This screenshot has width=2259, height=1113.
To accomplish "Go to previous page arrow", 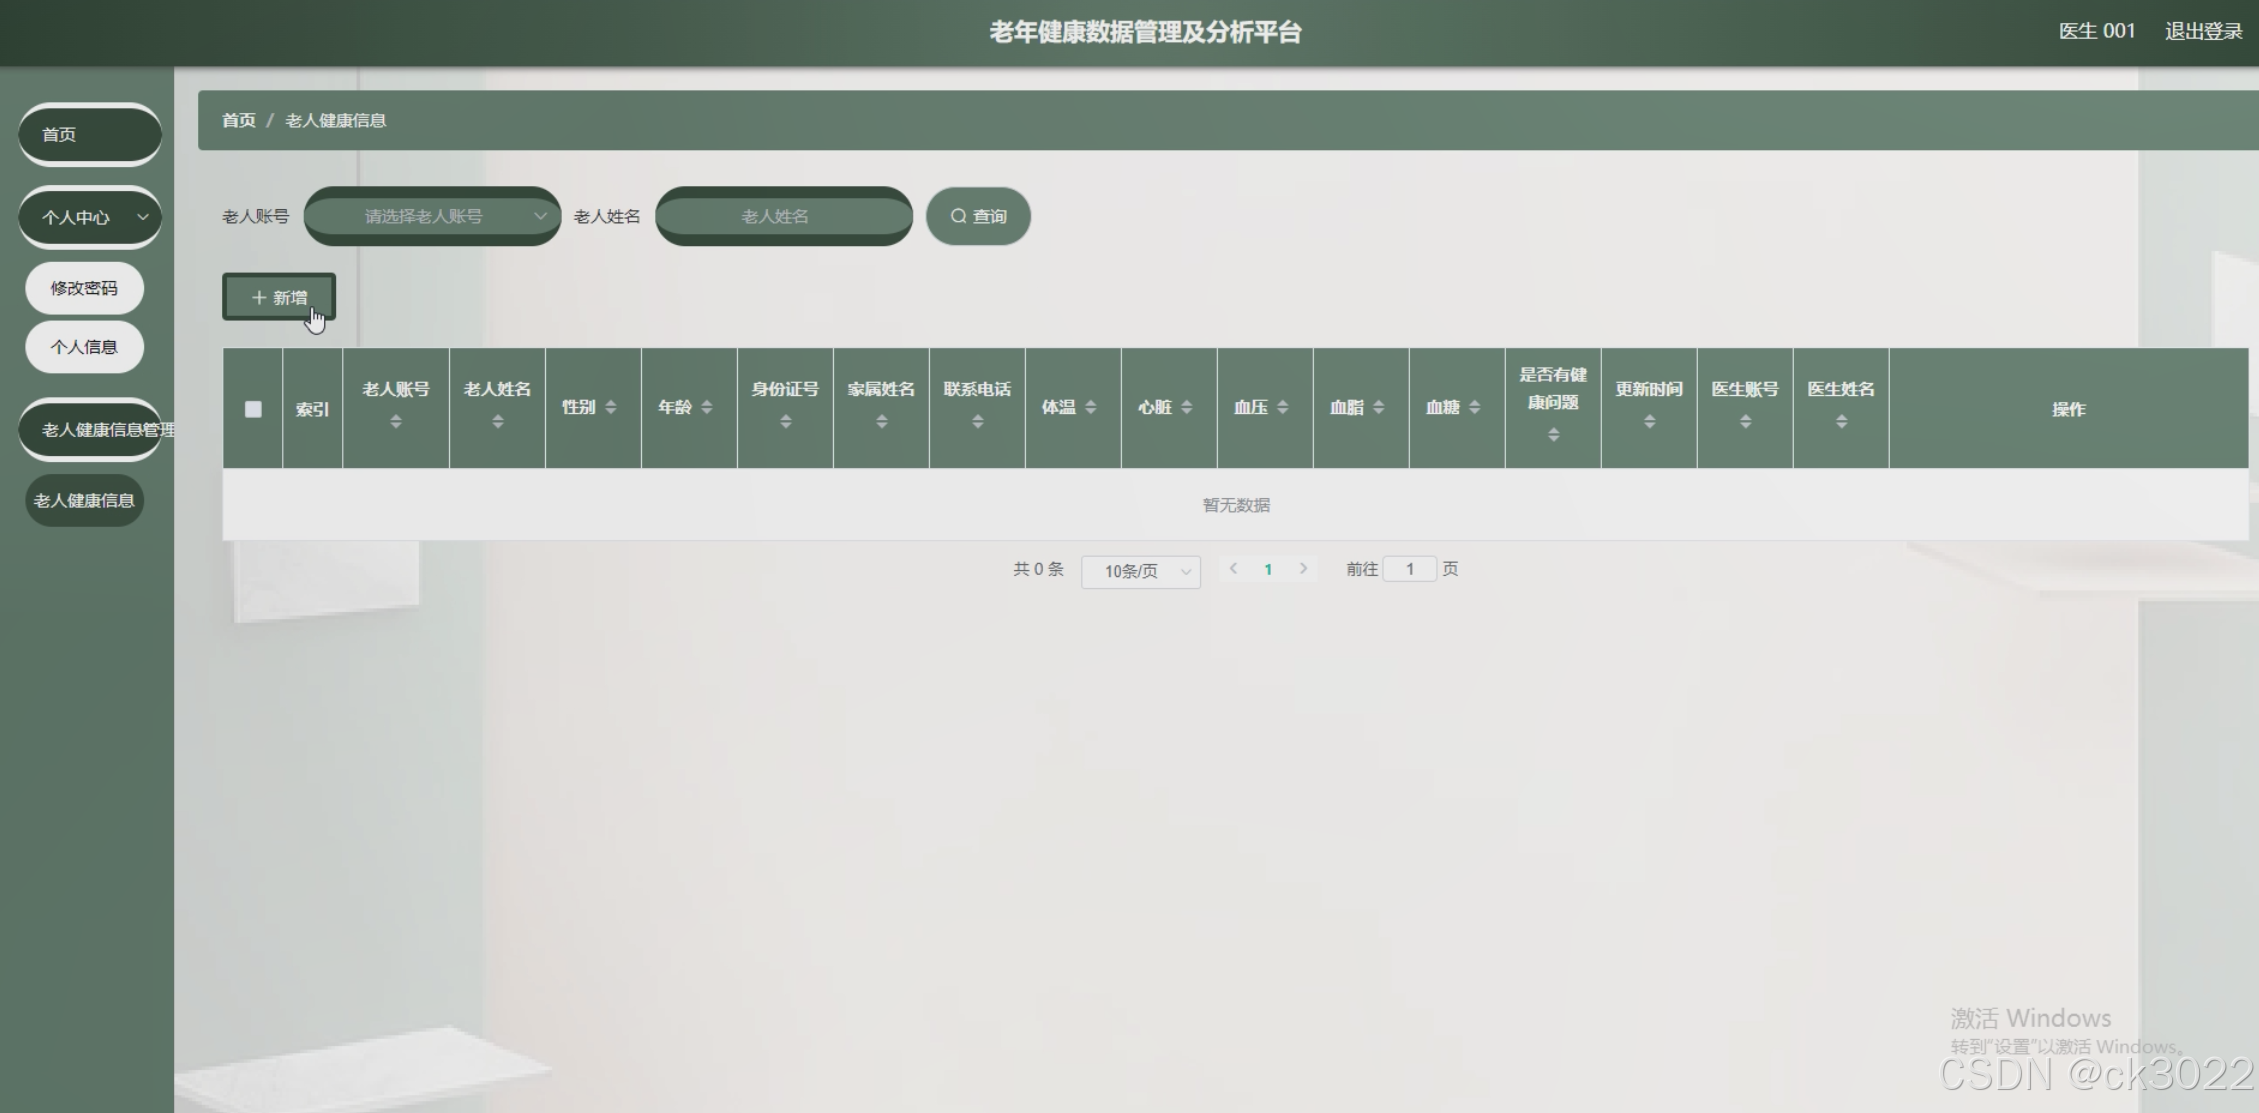I will (x=1233, y=569).
